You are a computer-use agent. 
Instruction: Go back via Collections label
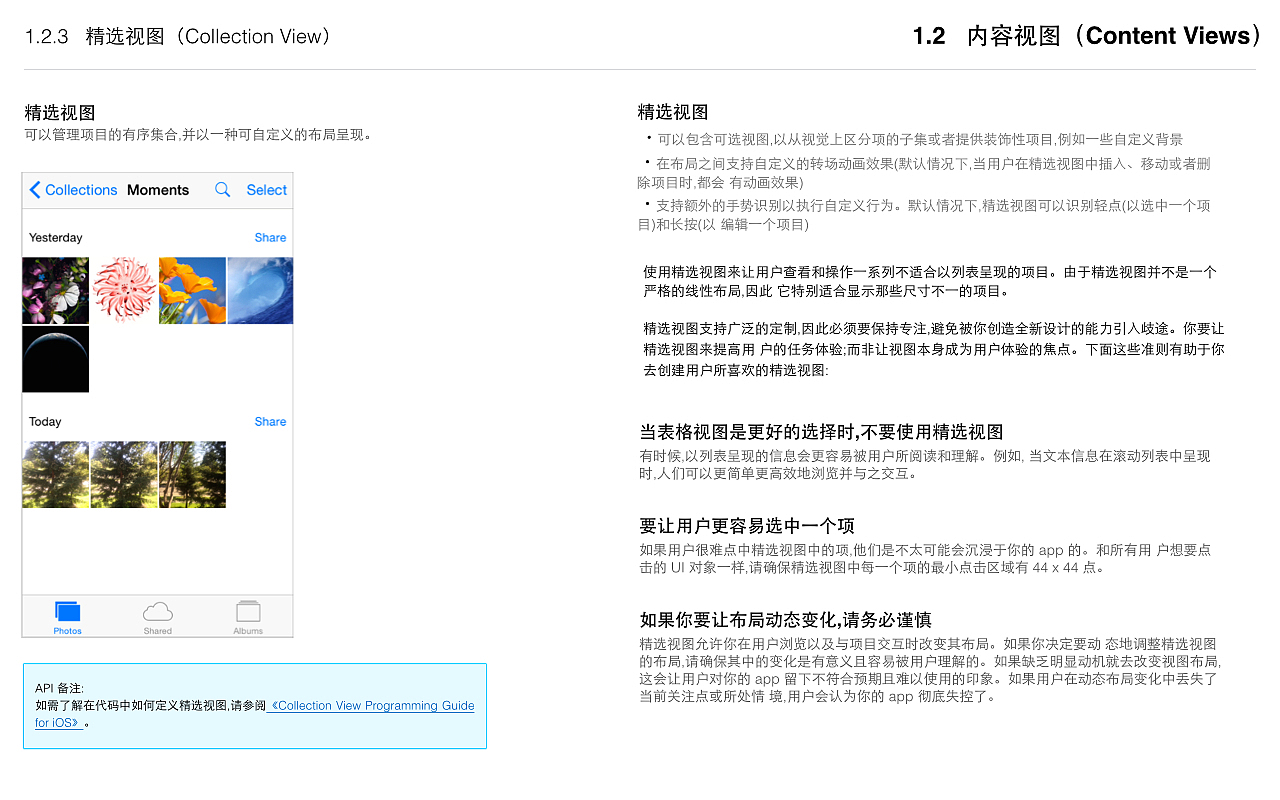[81, 190]
